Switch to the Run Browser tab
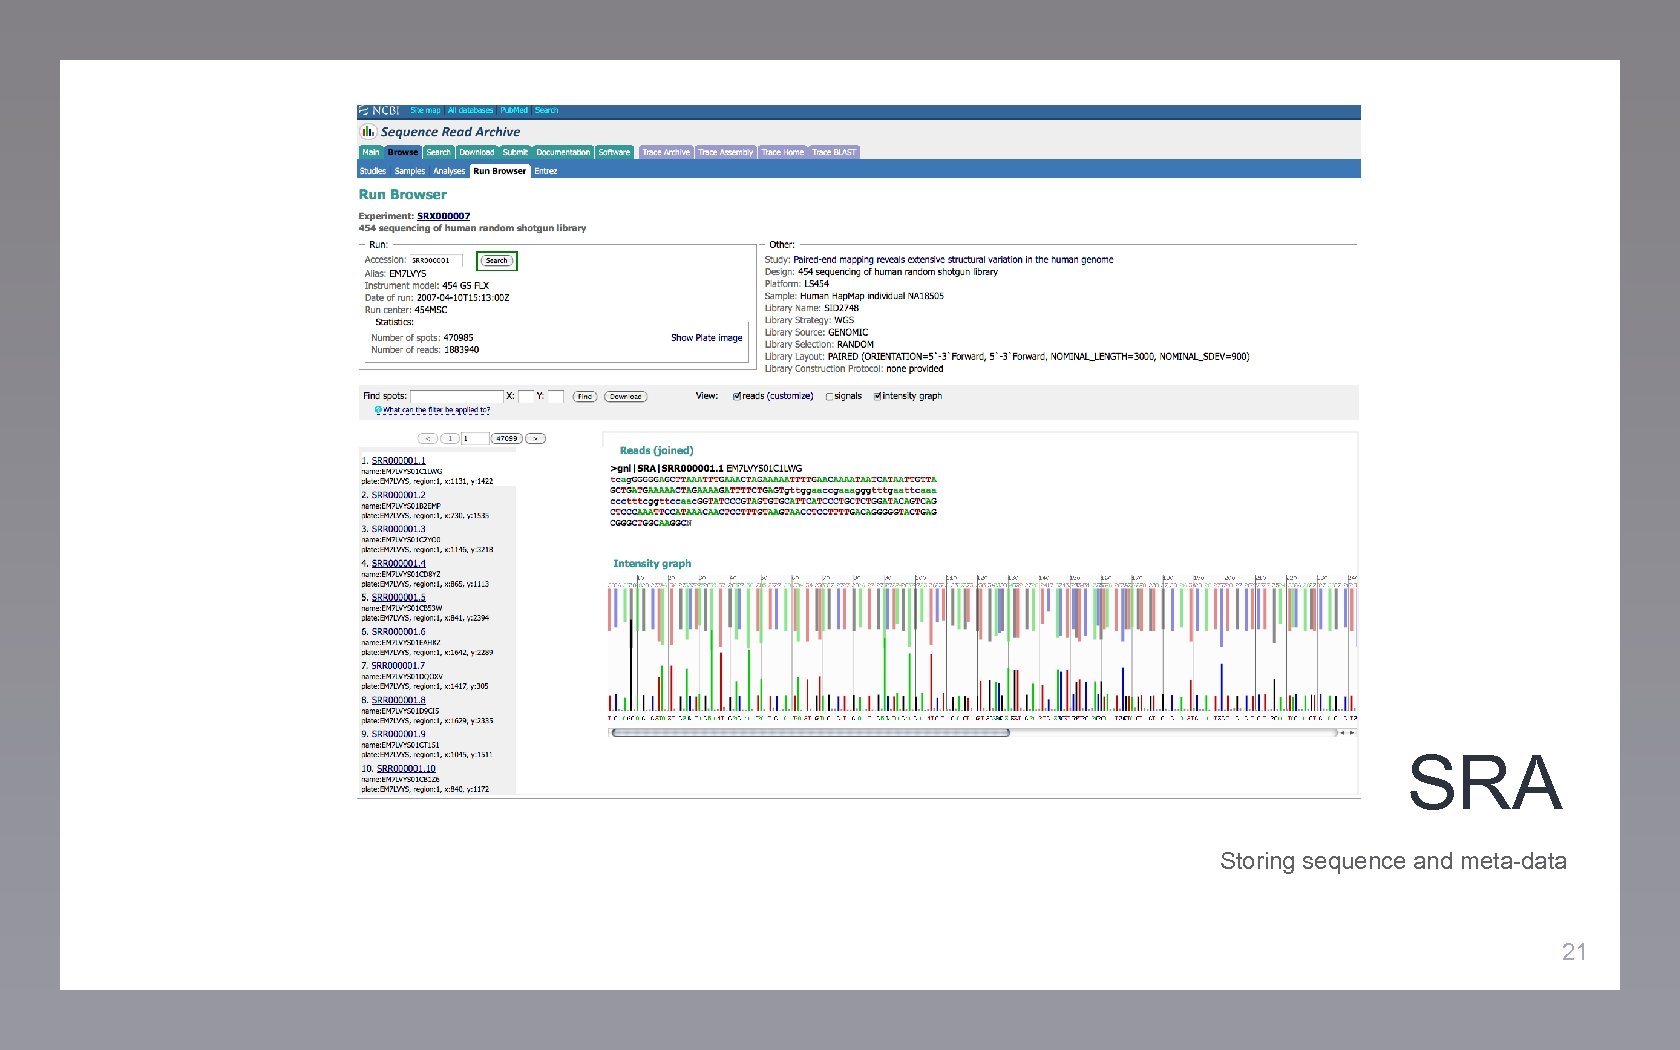 click(498, 170)
